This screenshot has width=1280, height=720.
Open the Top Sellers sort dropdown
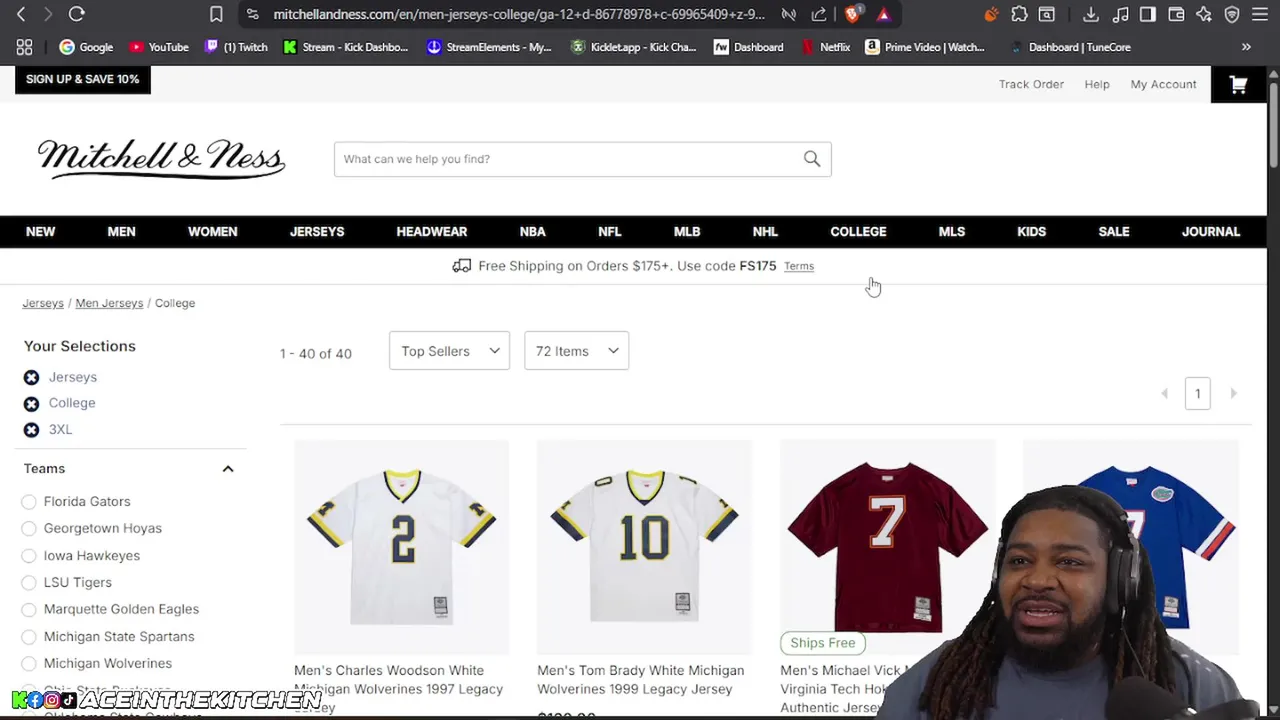(449, 351)
